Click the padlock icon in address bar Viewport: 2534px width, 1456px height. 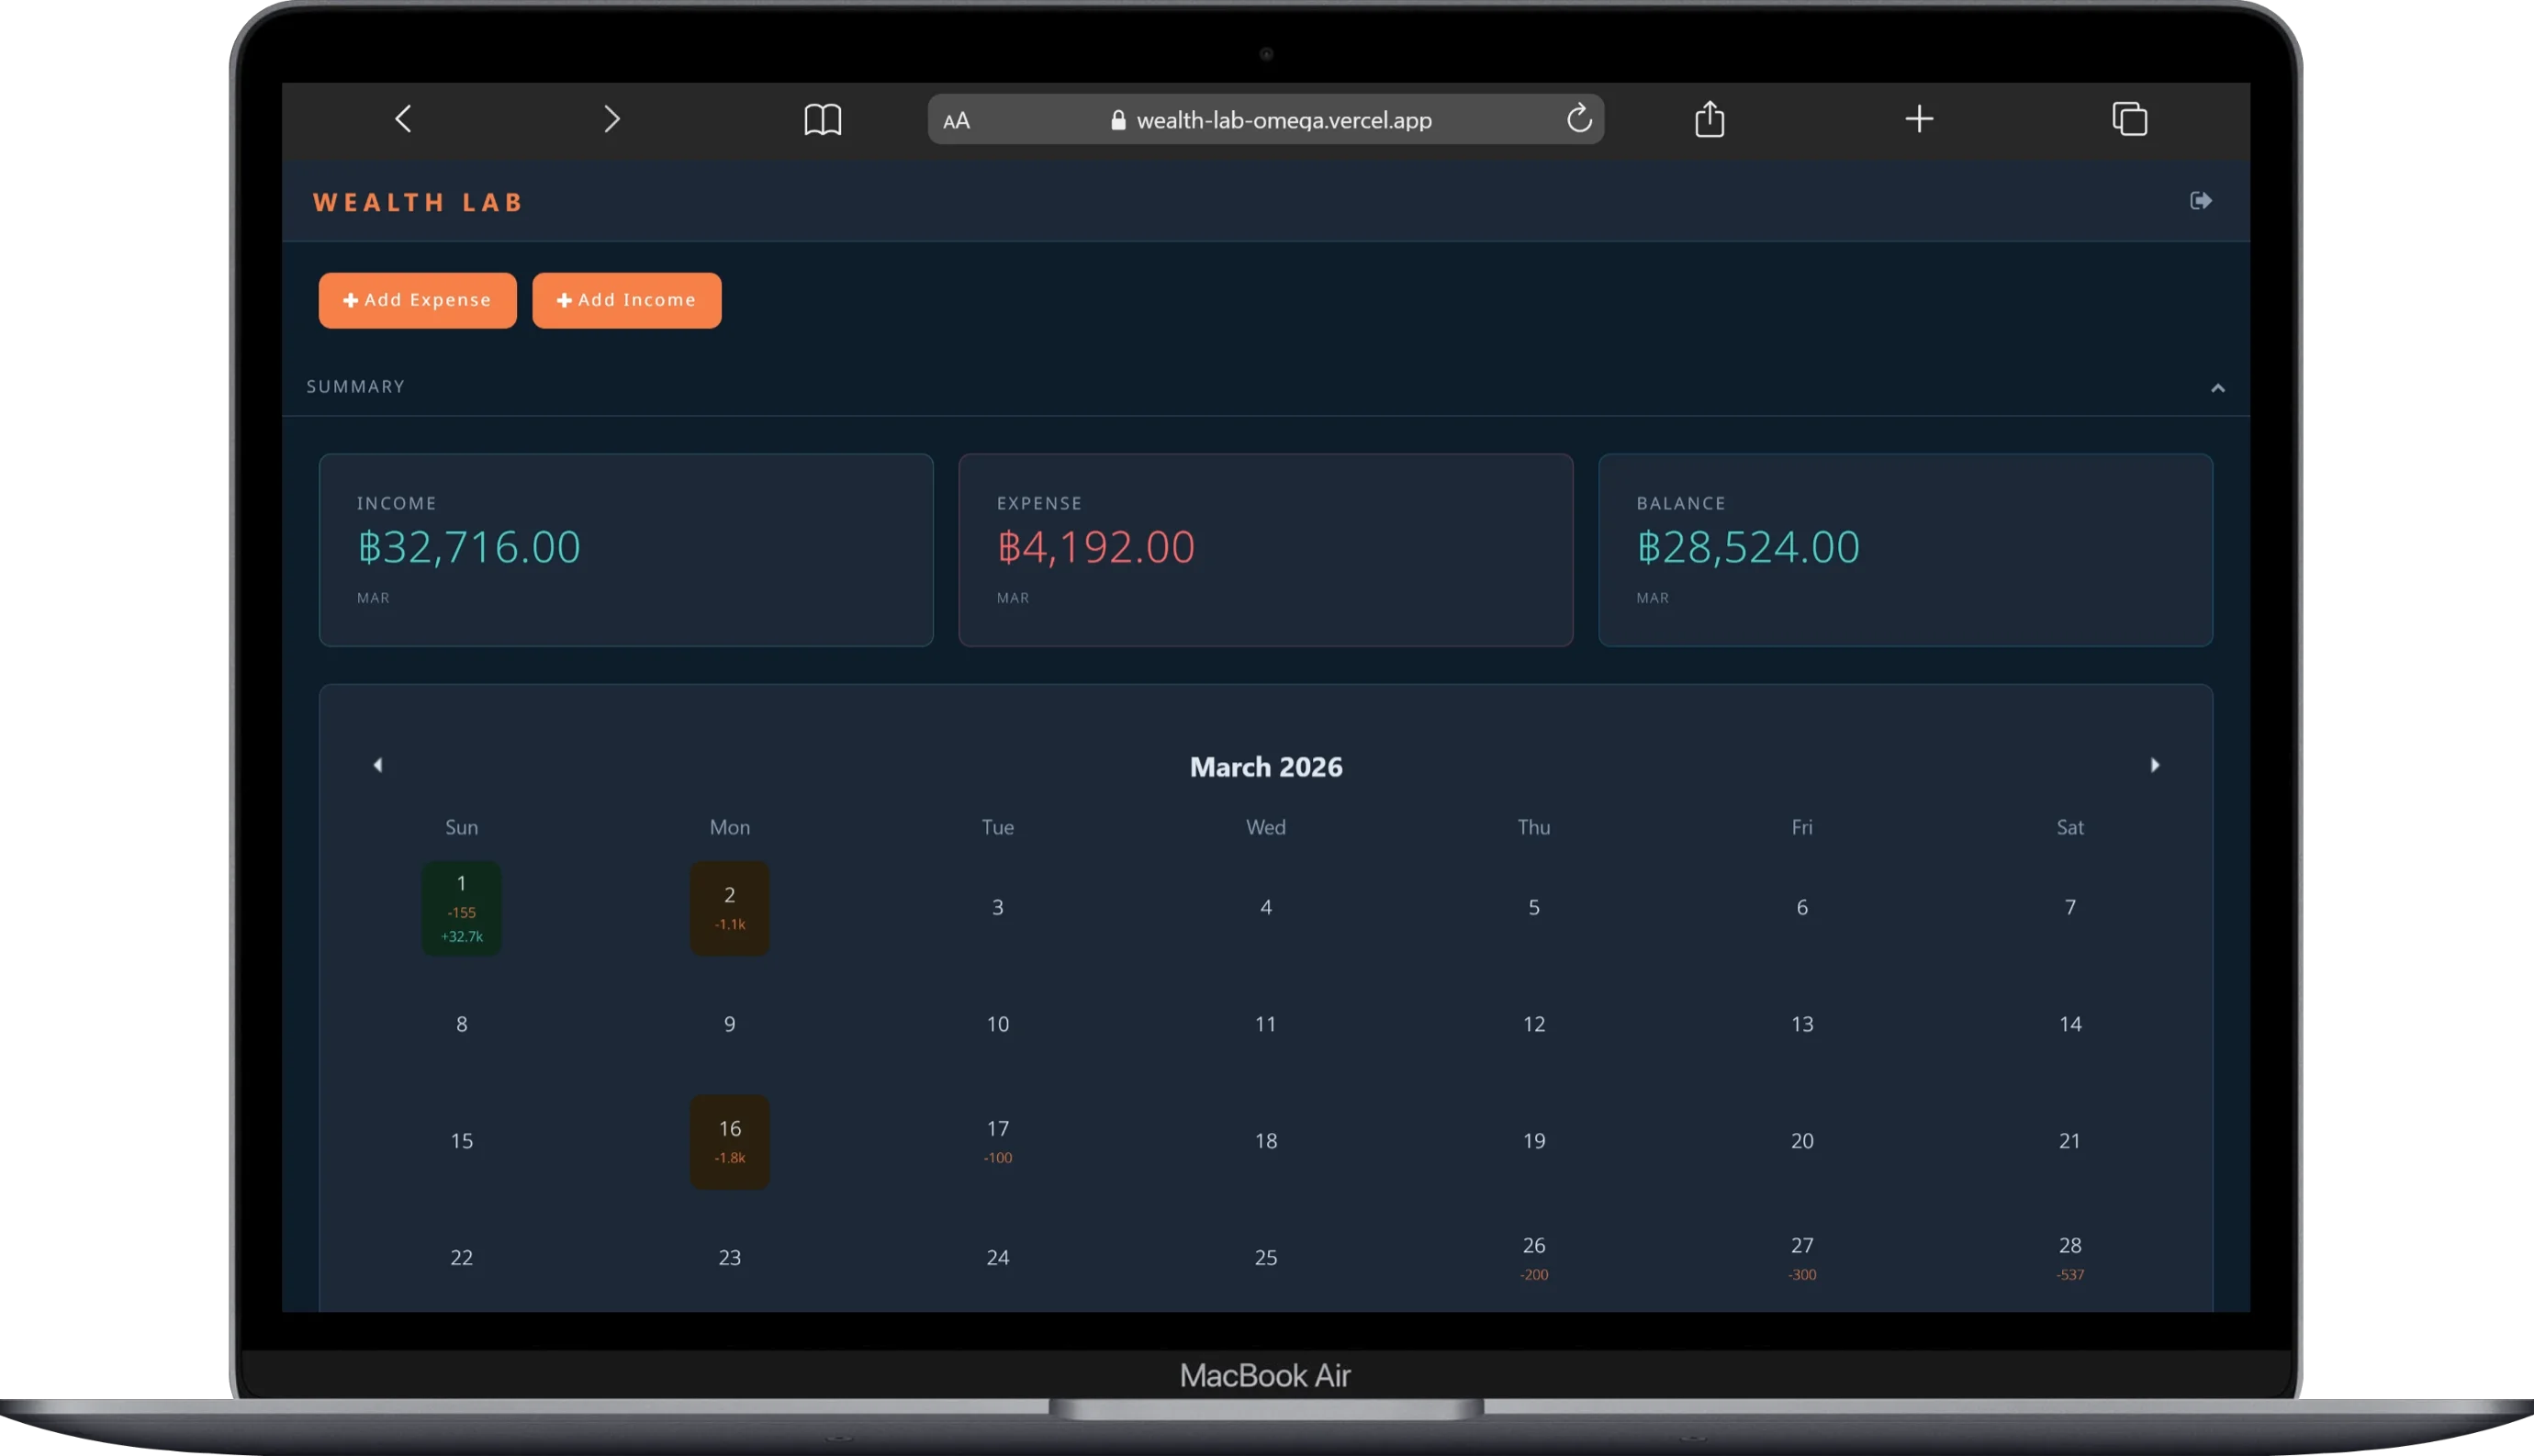(x=1118, y=120)
